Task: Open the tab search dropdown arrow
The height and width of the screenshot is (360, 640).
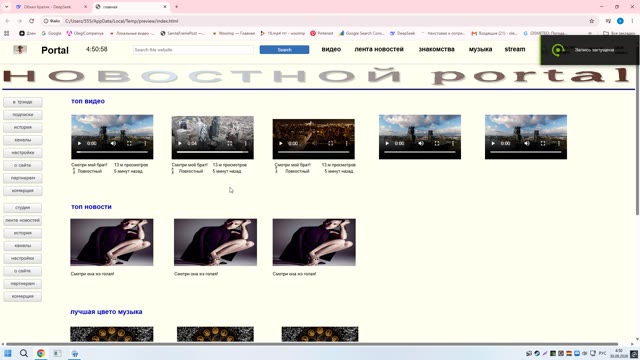Action: tap(7, 7)
